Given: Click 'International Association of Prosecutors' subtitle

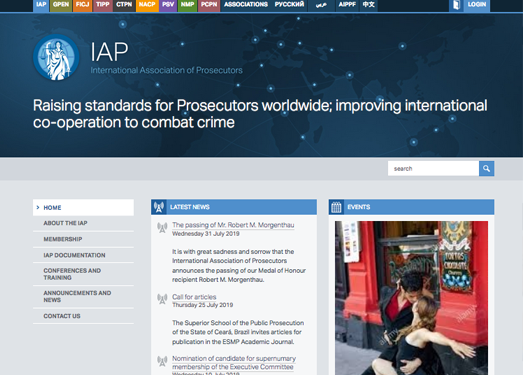Looking at the screenshot, I should point(166,70).
